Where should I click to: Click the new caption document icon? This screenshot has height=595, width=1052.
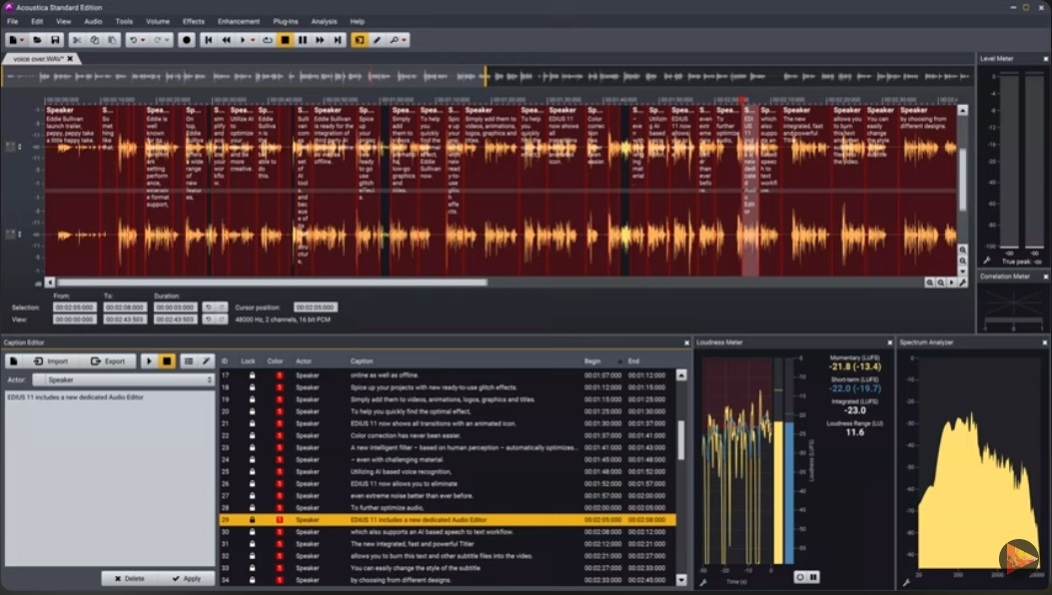pyautogui.click(x=13, y=361)
